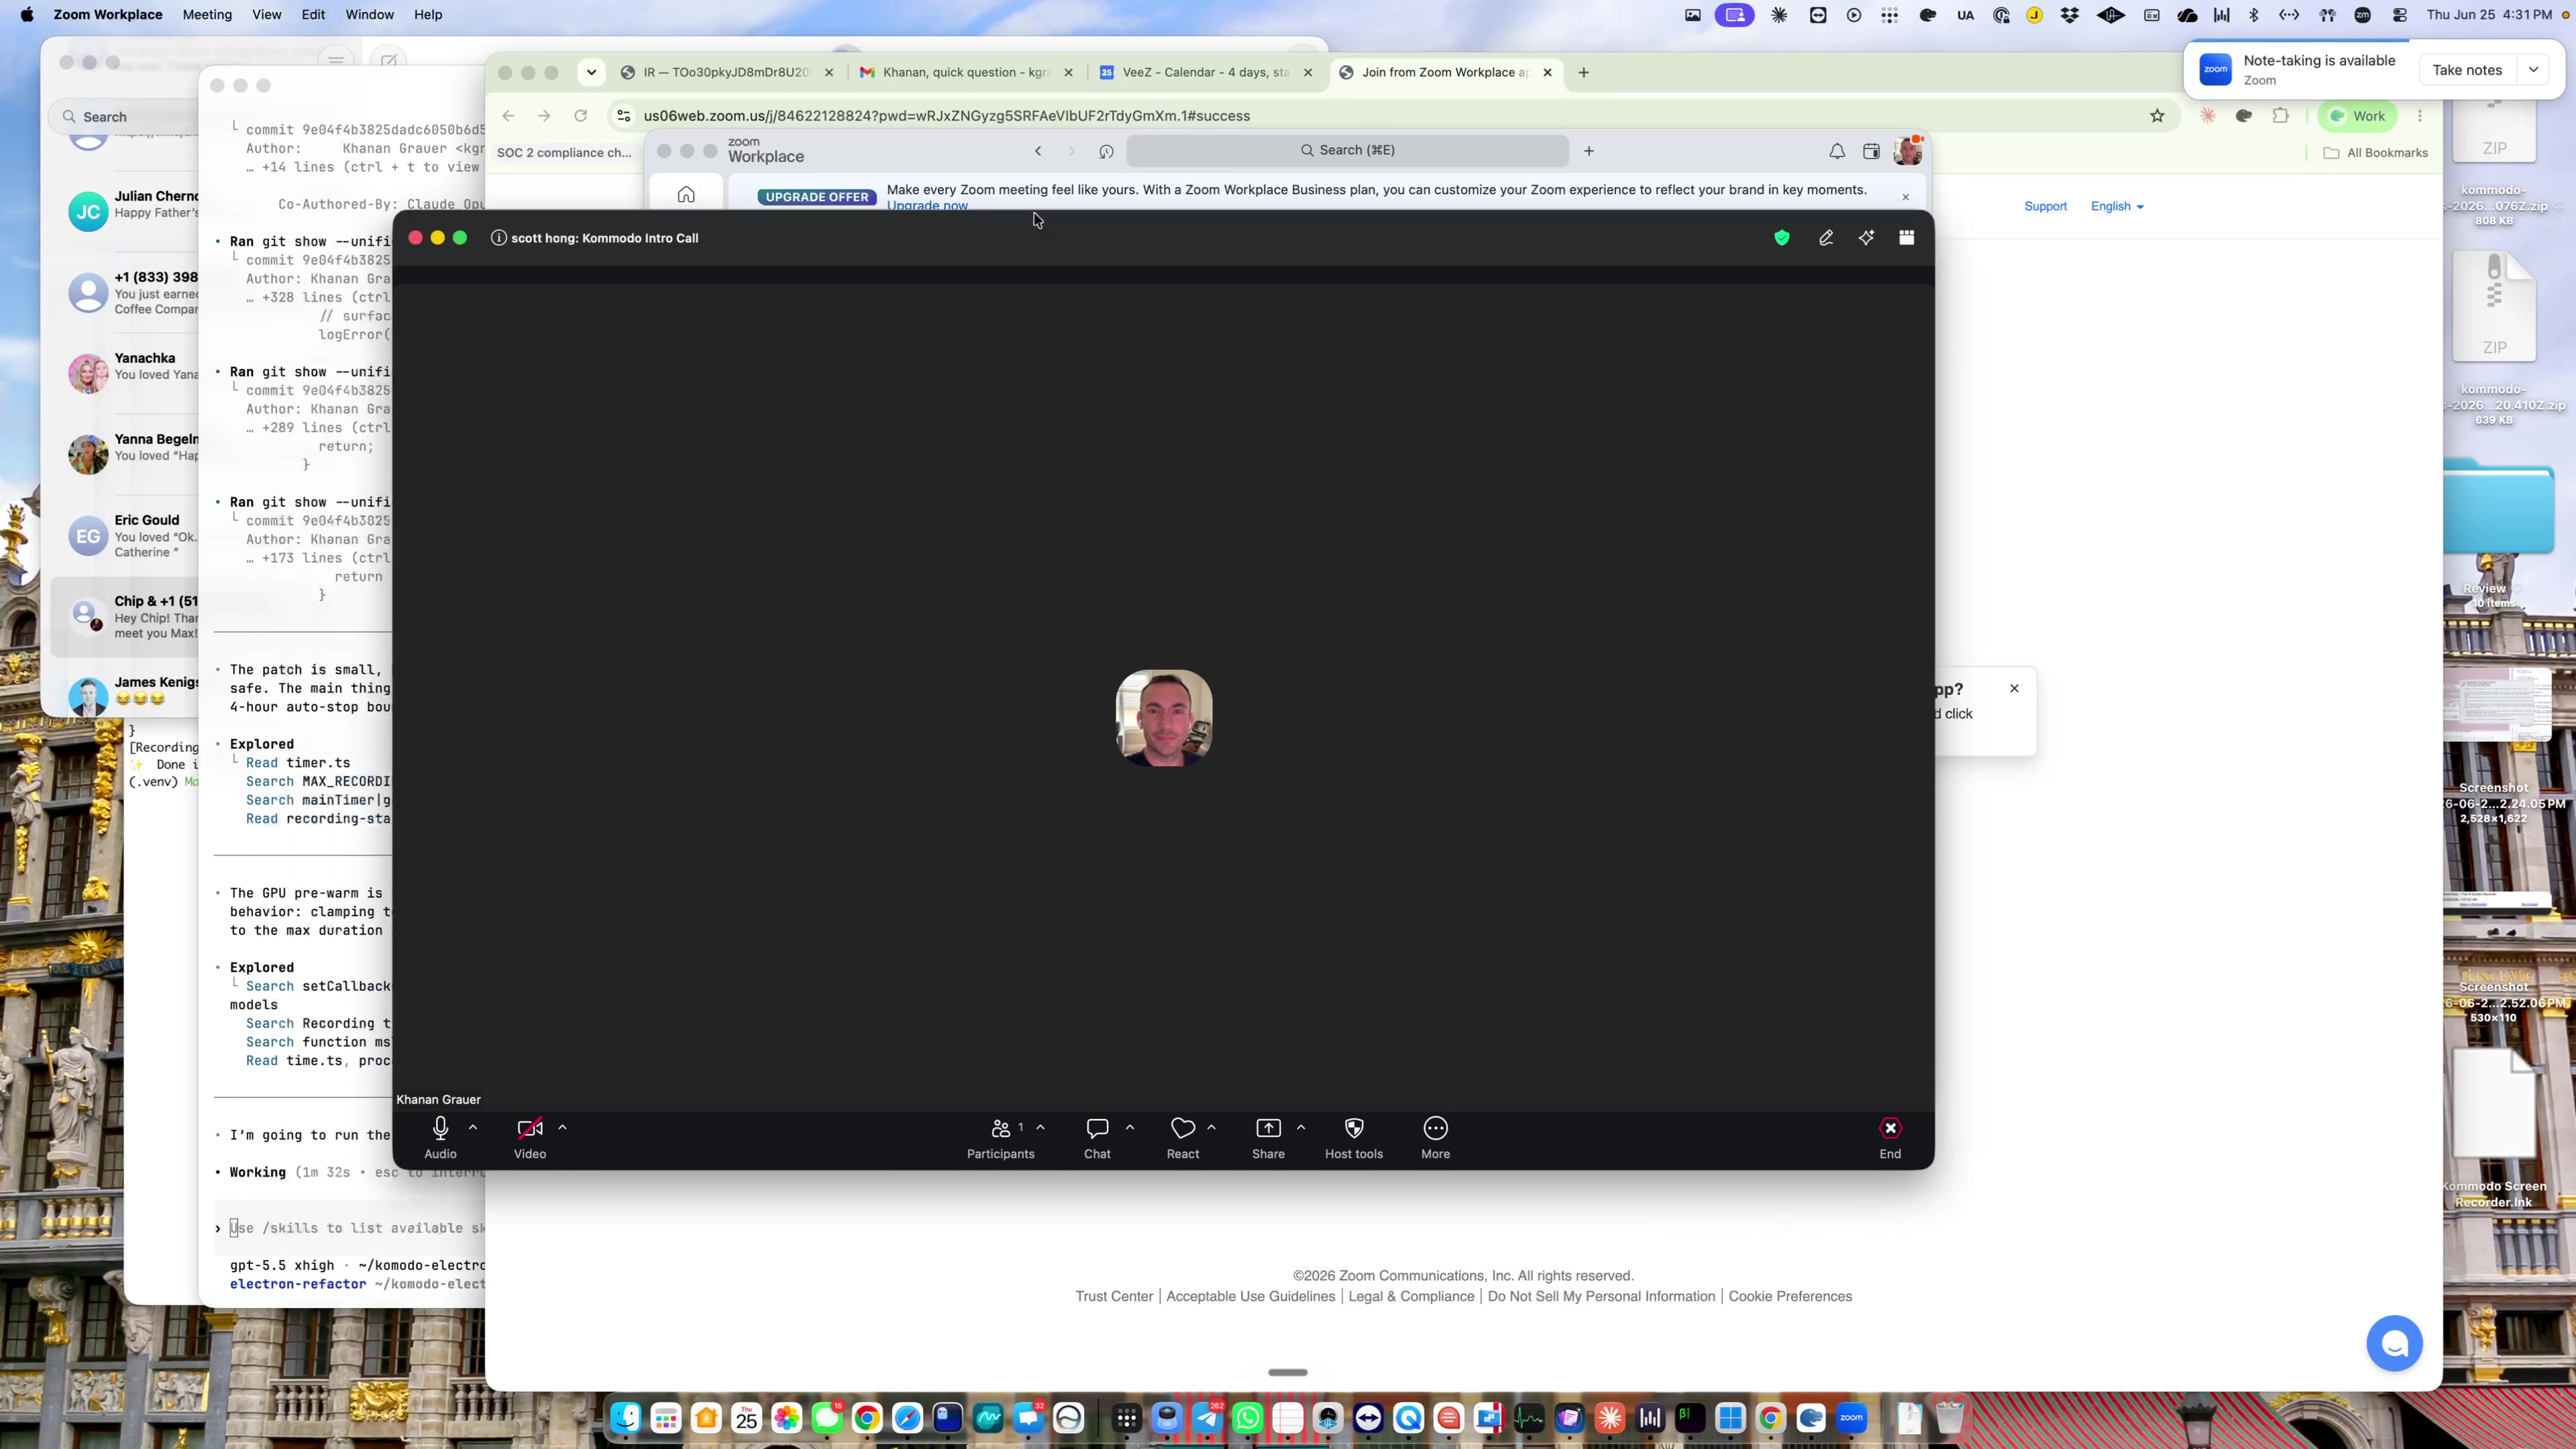Open Finder from the Dock
This screenshot has width=2576, height=1449.
click(x=626, y=1417)
